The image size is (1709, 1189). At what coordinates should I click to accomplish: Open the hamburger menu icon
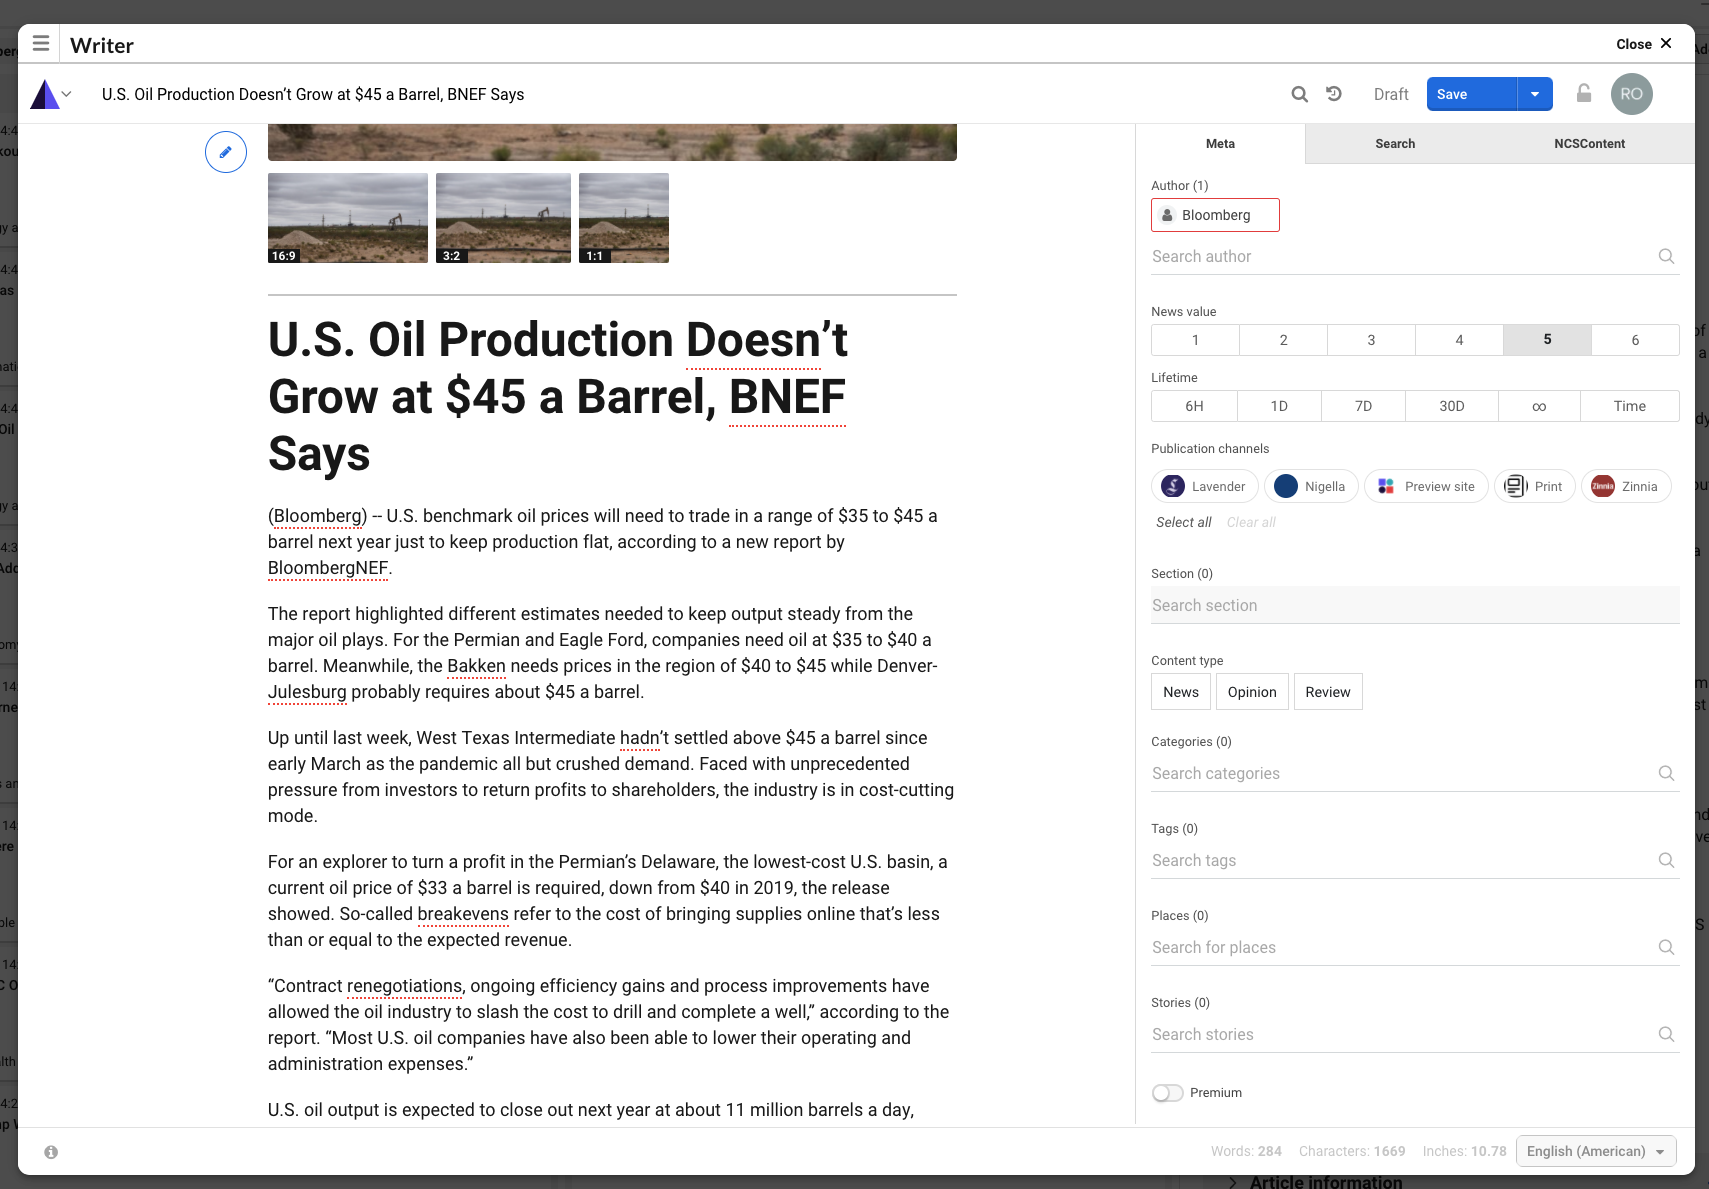click(x=41, y=43)
